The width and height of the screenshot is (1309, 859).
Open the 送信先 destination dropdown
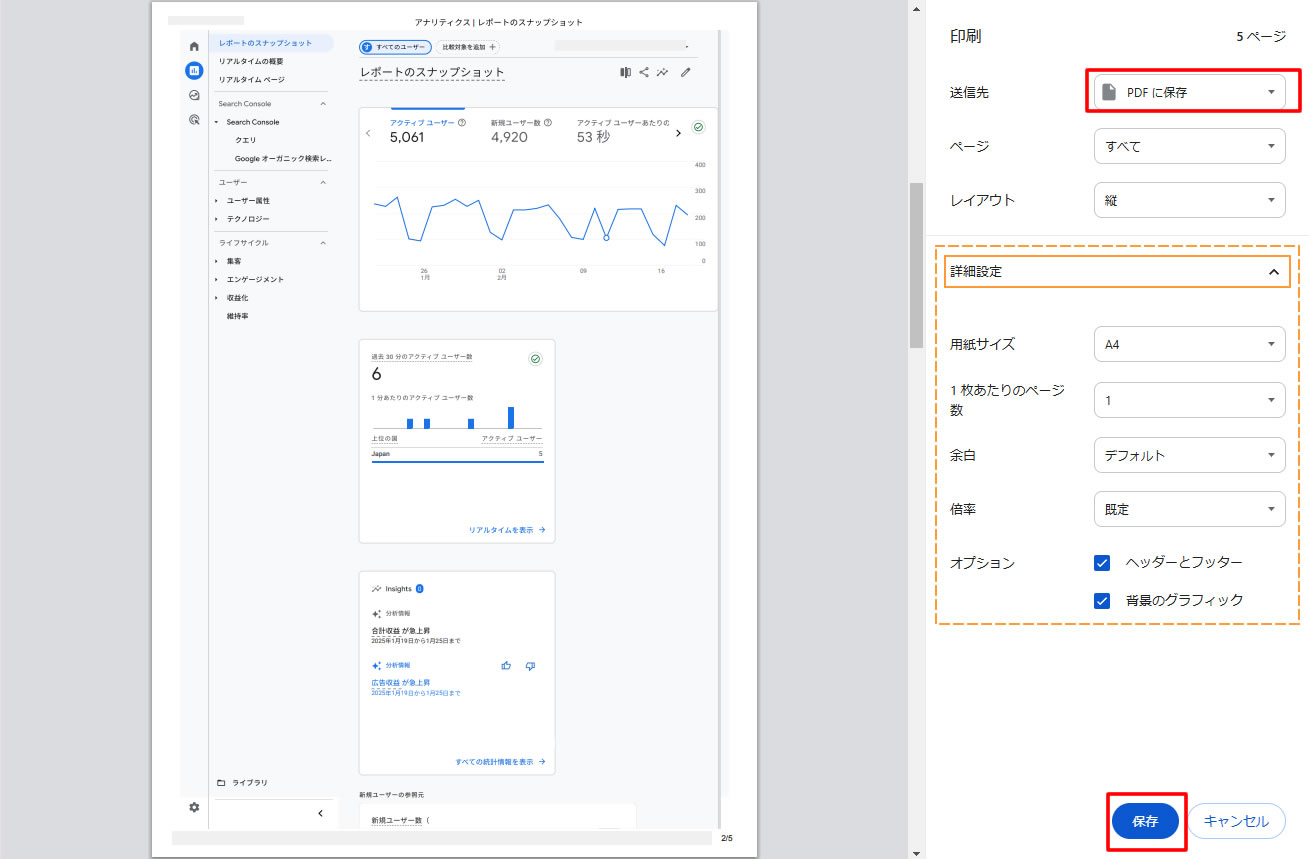point(1190,92)
